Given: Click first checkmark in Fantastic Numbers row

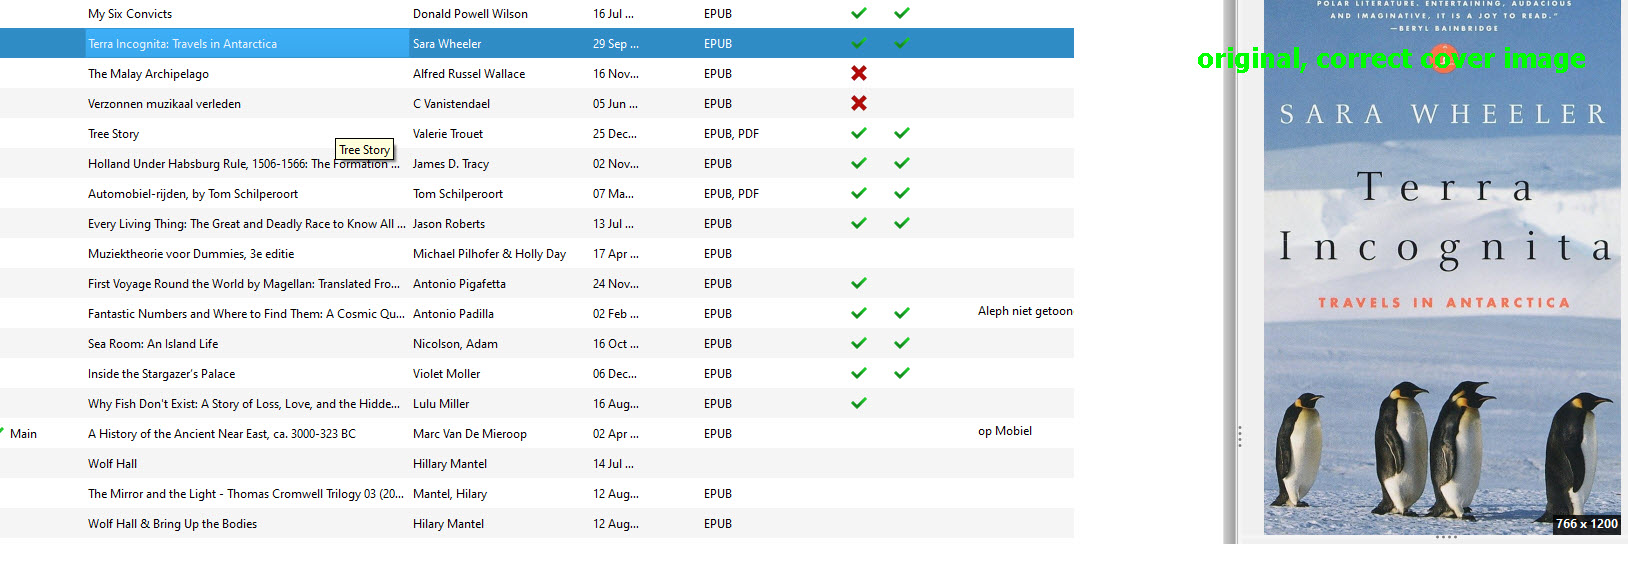Looking at the screenshot, I should (x=858, y=313).
